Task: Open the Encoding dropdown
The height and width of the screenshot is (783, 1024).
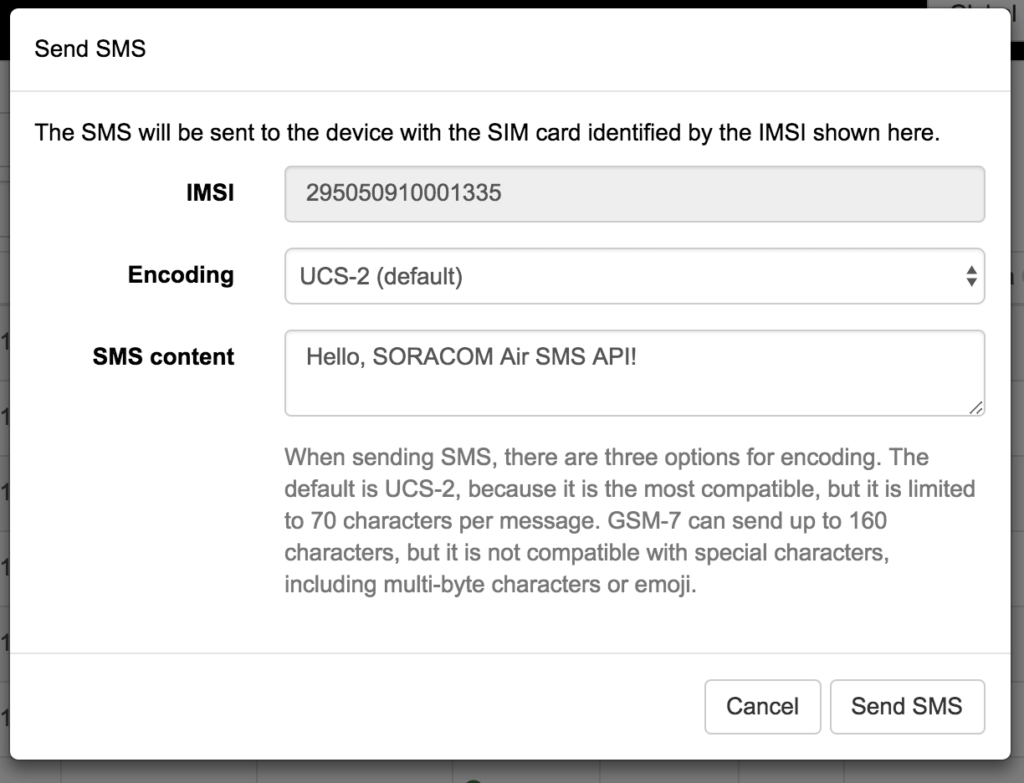Action: tap(634, 276)
